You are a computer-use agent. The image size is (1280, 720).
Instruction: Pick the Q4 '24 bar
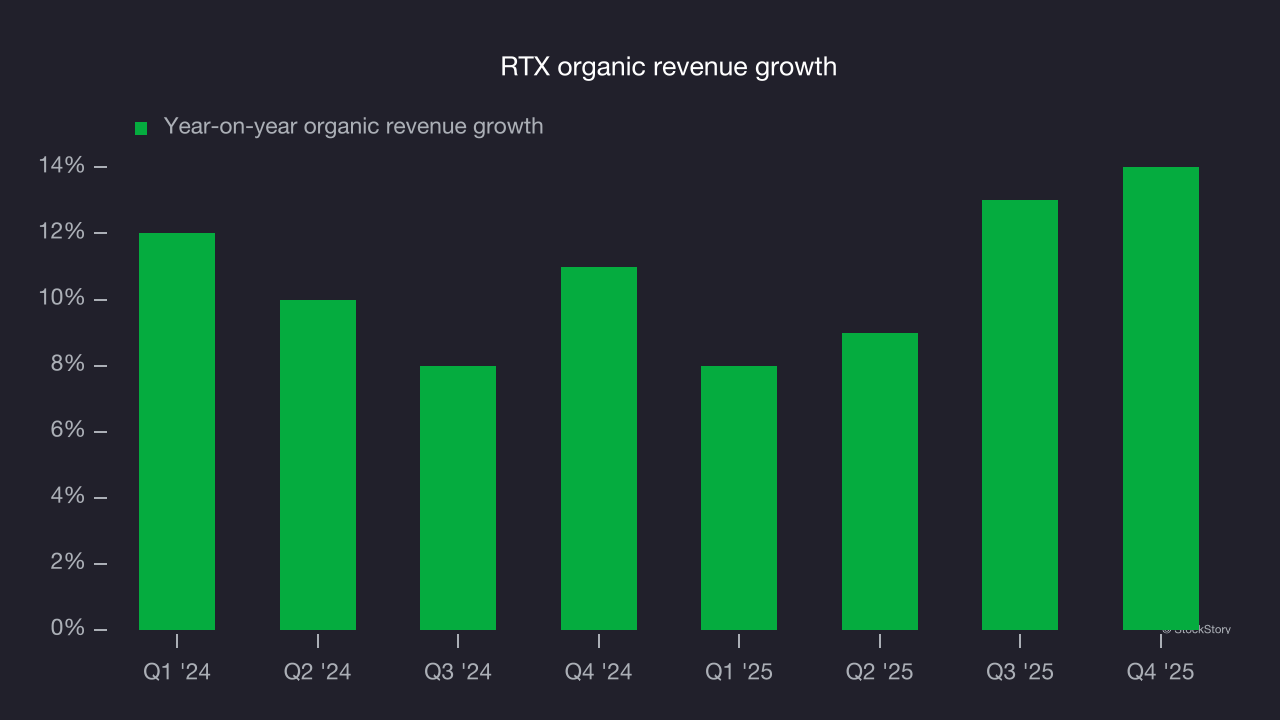pos(599,448)
